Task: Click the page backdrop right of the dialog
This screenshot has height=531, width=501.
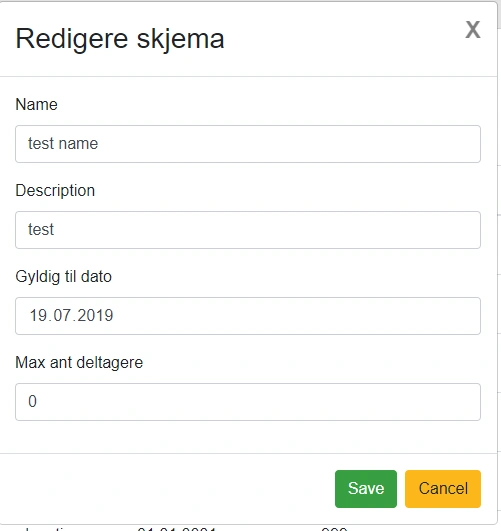Action: pyautogui.click(x=499, y=237)
